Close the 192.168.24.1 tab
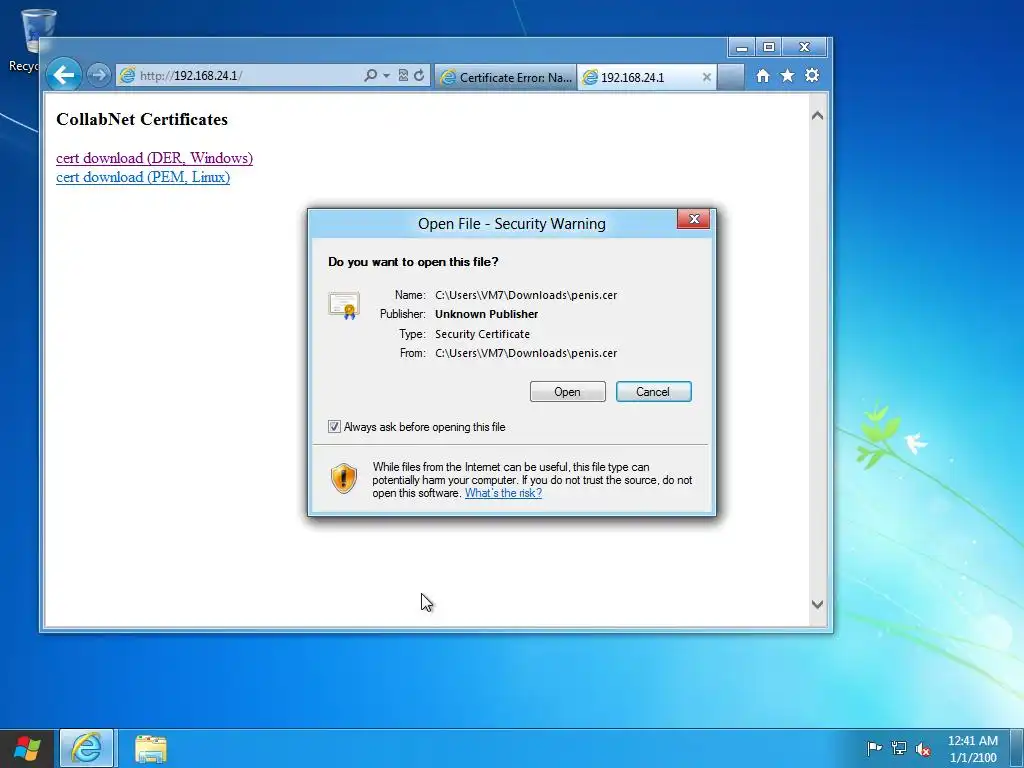 tap(707, 77)
